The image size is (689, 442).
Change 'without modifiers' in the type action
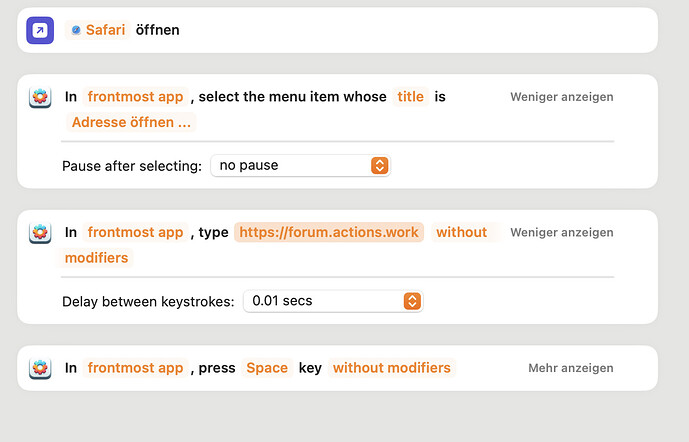pos(461,232)
